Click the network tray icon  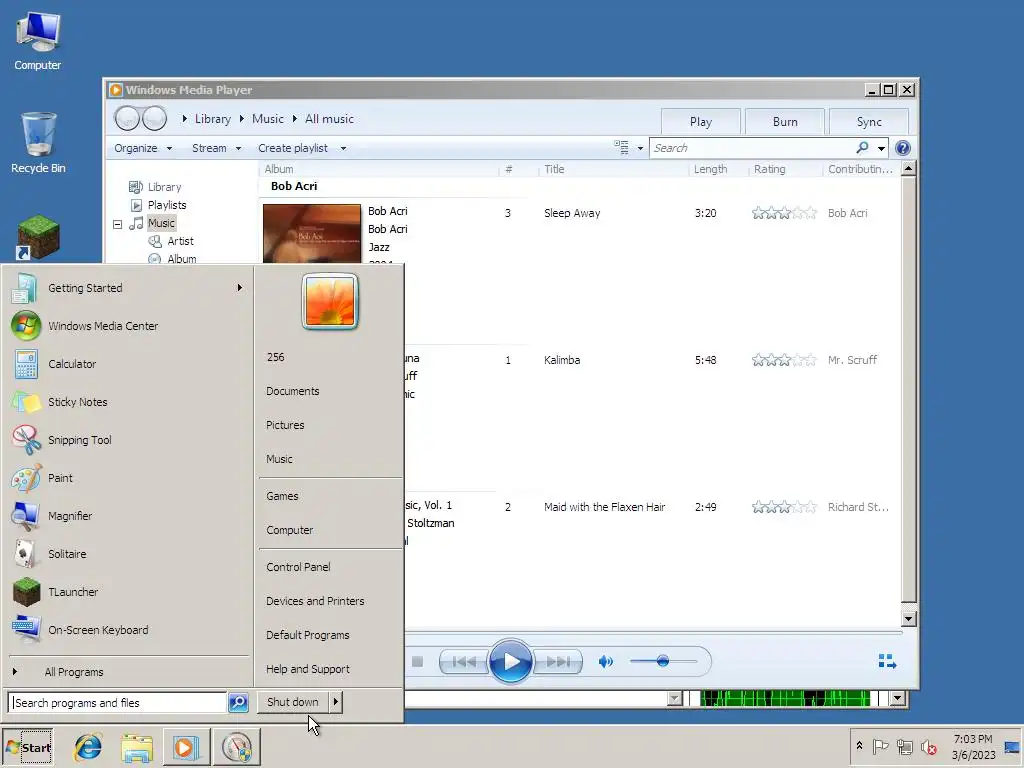point(904,746)
